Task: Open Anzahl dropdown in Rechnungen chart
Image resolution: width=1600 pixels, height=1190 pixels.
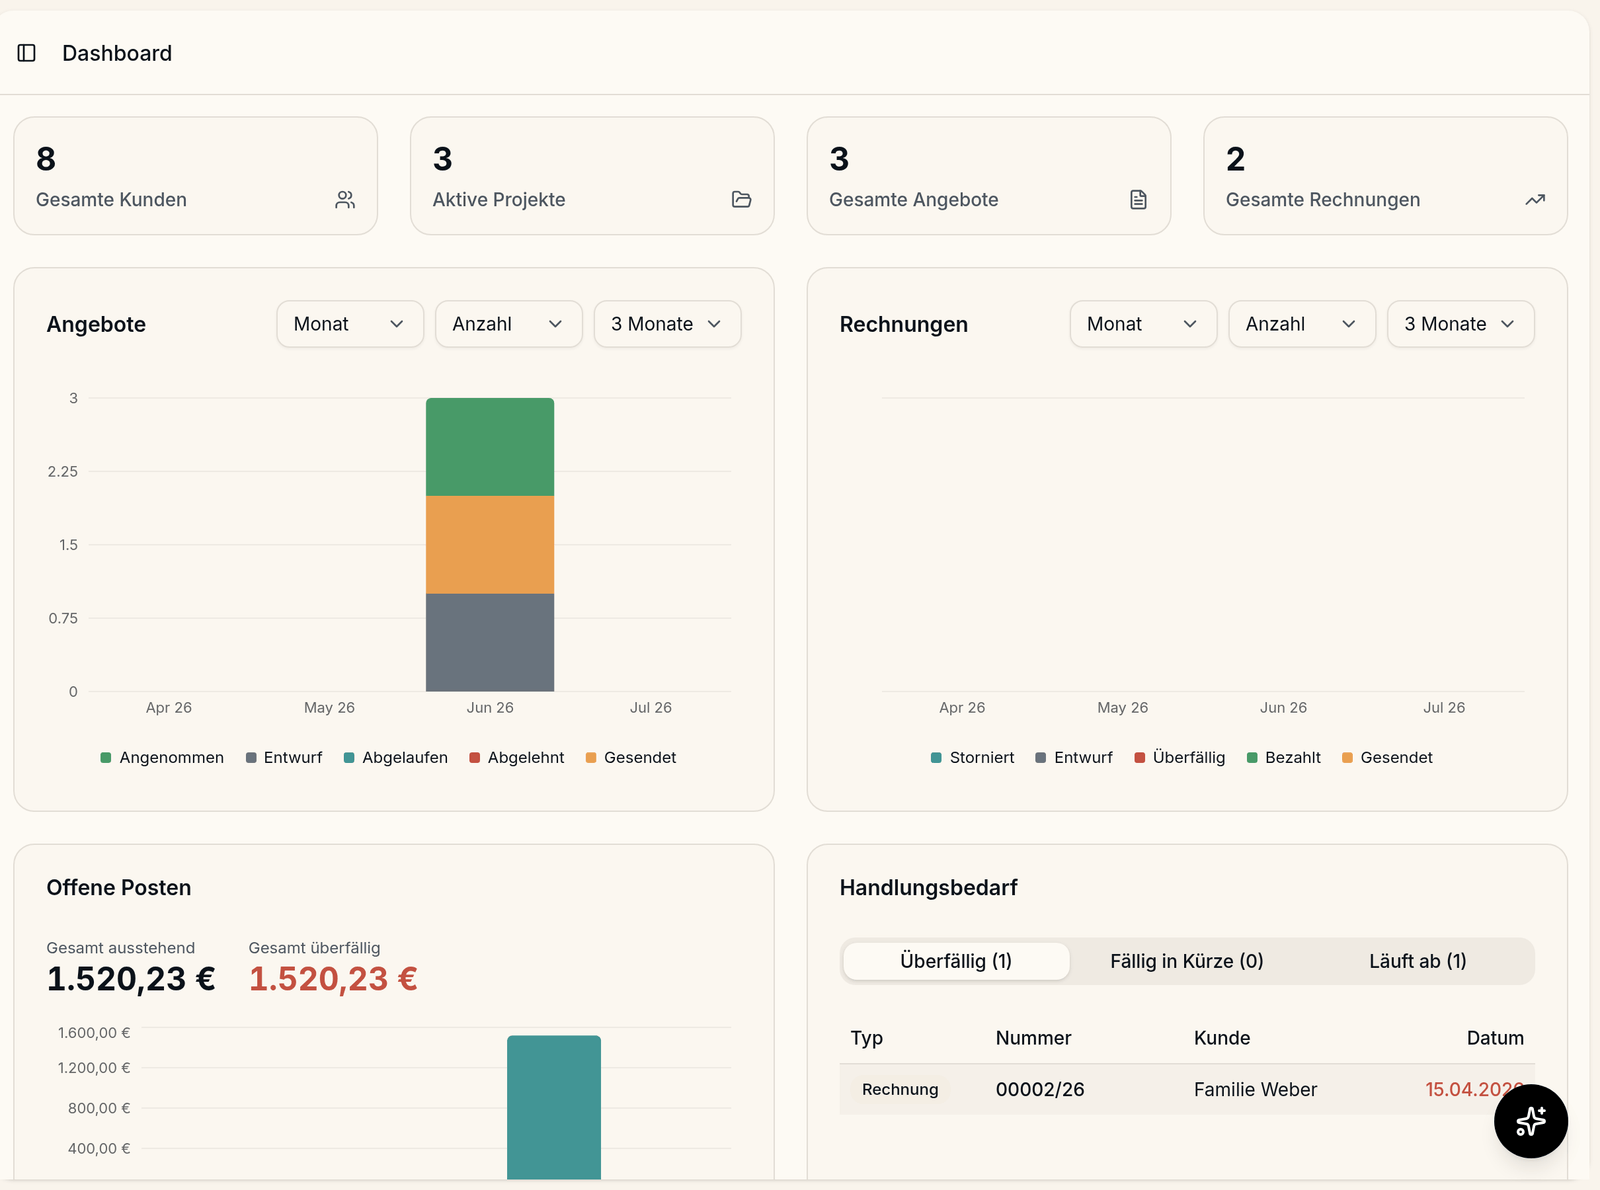Action: (x=1302, y=324)
